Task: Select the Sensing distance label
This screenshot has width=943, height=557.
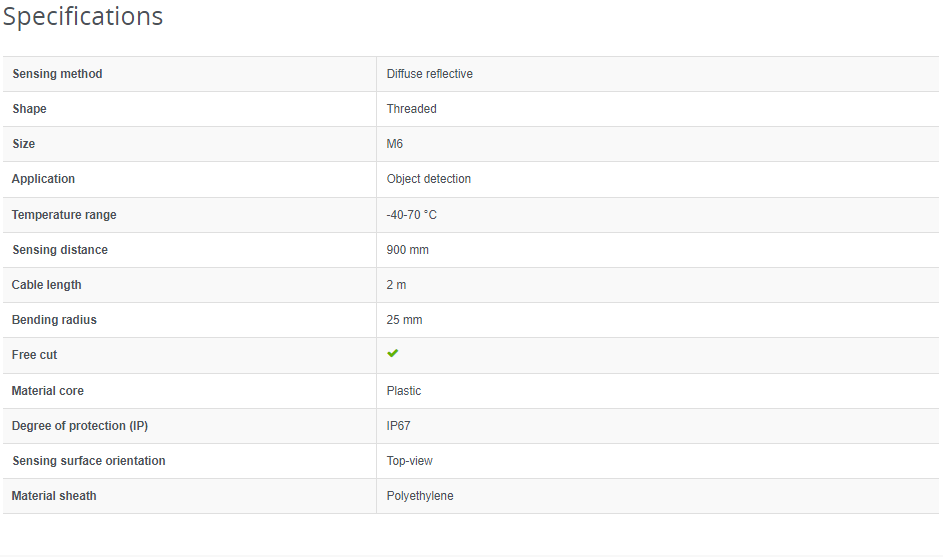Action: [60, 250]
